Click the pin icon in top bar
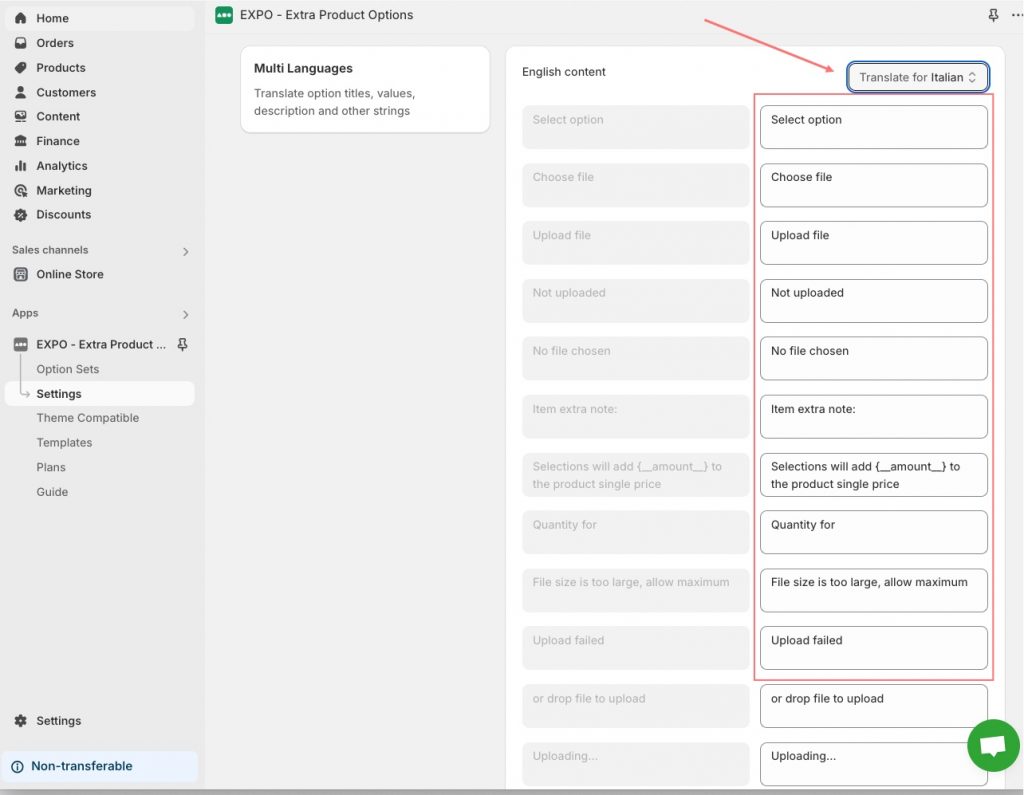This screenshot has height=795, width=1024. pyautogui.click(x=993, y=15)
